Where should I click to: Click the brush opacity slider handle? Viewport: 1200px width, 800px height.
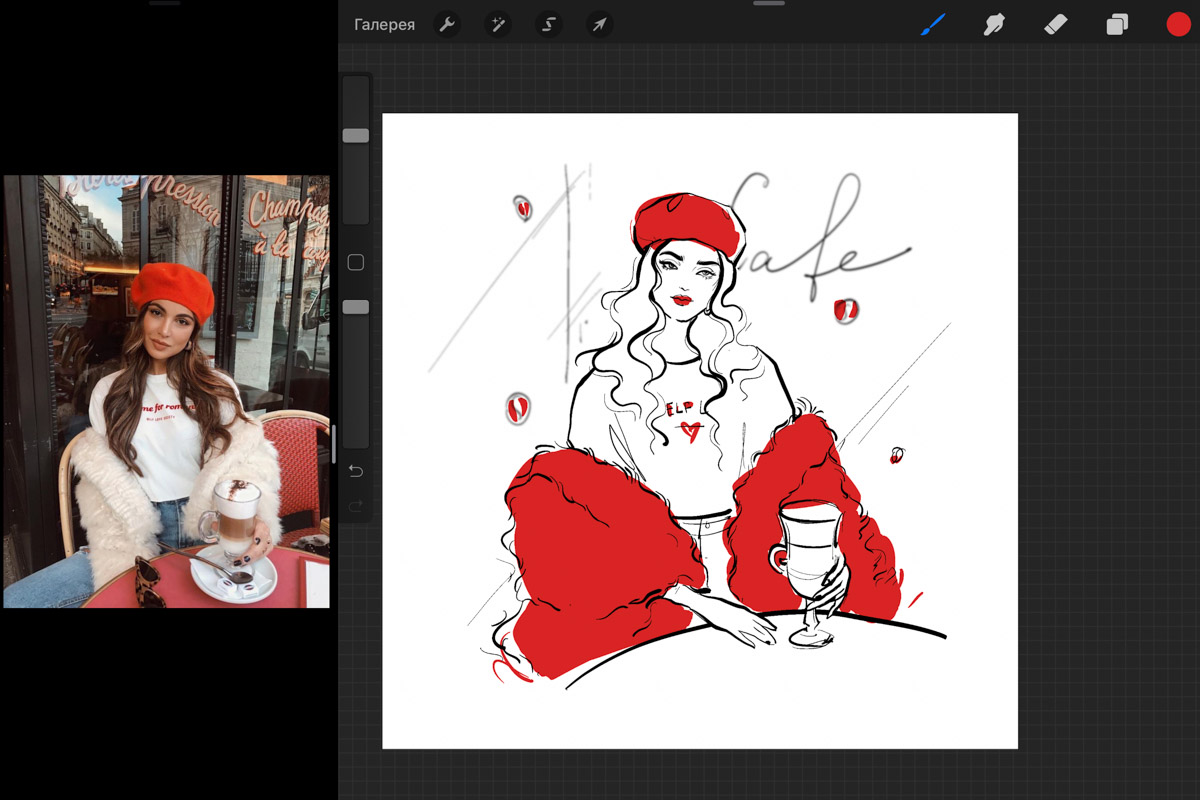click(x=356, y=307)
